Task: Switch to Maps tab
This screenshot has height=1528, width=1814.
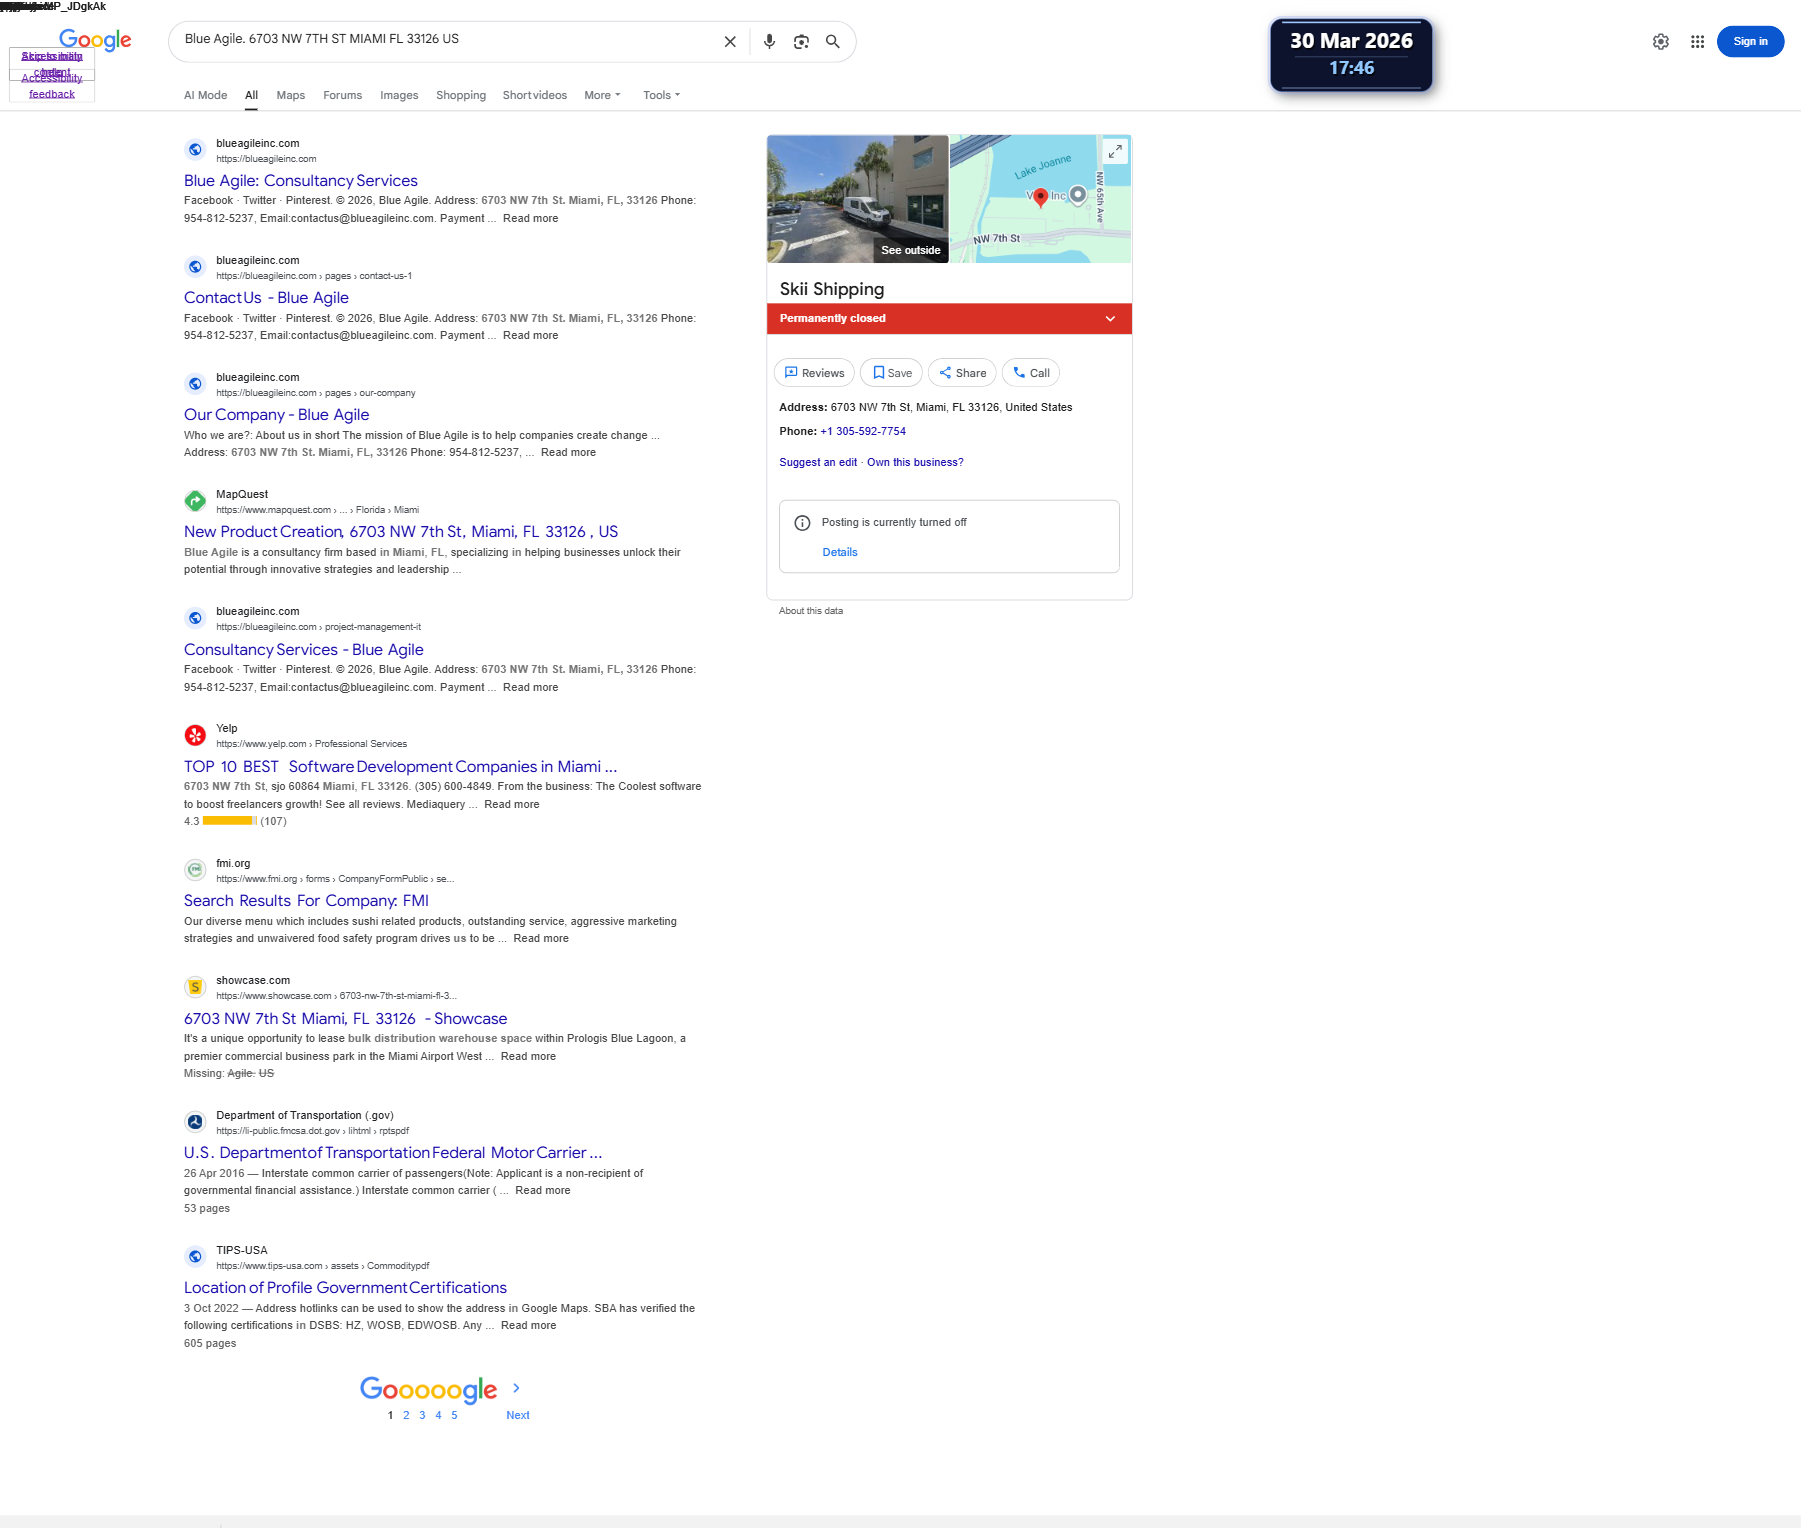Action: [x=291, y=96]
